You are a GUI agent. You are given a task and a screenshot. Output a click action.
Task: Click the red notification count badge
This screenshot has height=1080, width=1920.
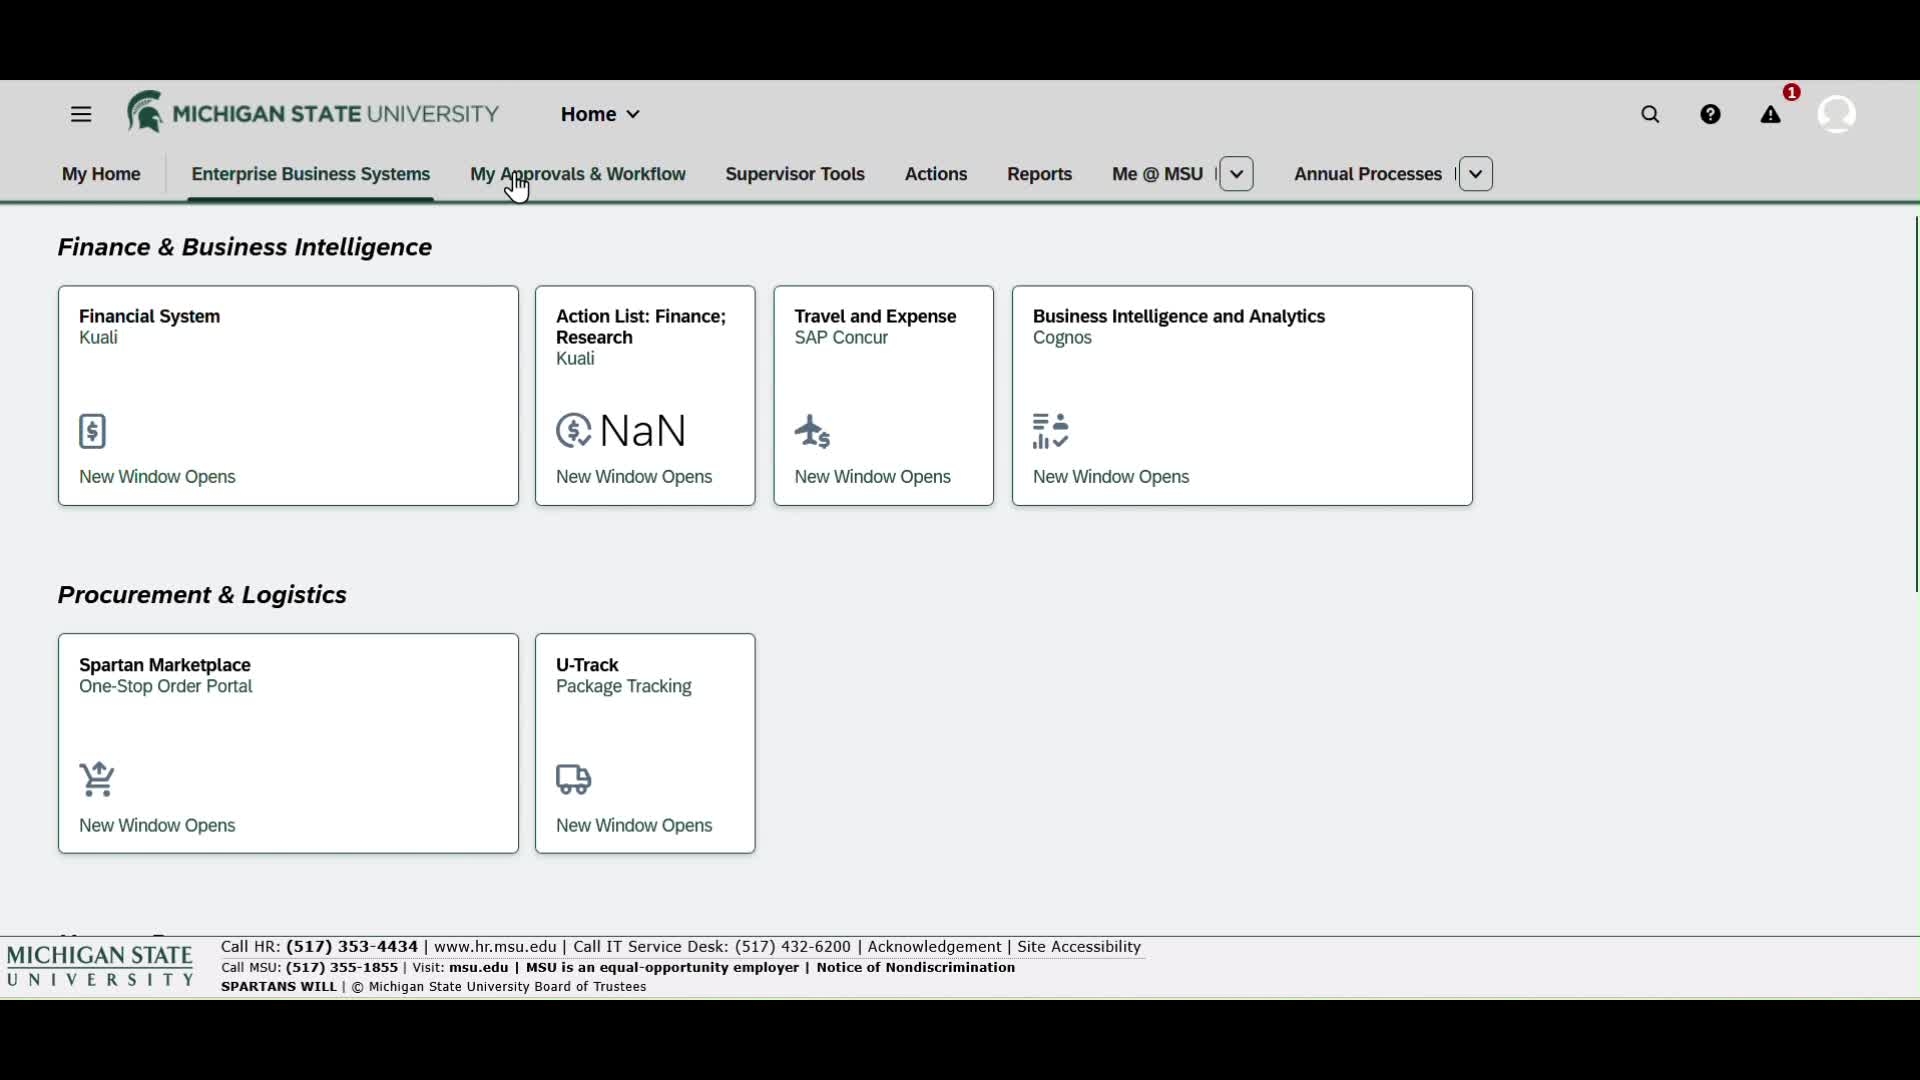tap(1792, 92)
